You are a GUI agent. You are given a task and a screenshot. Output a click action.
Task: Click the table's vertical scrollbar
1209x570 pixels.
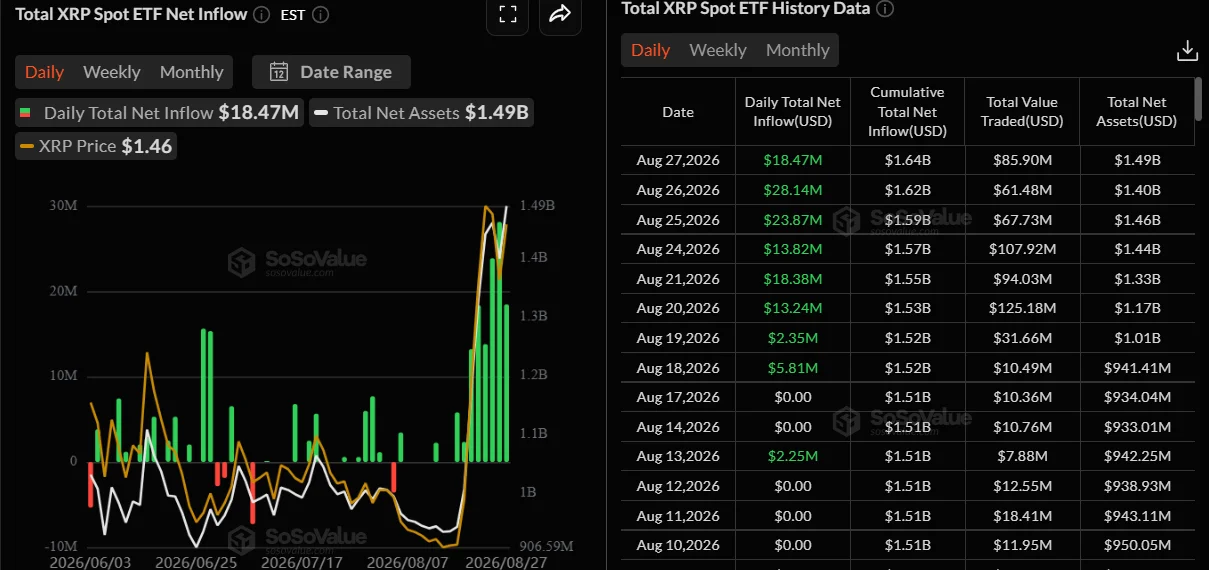1198,100
